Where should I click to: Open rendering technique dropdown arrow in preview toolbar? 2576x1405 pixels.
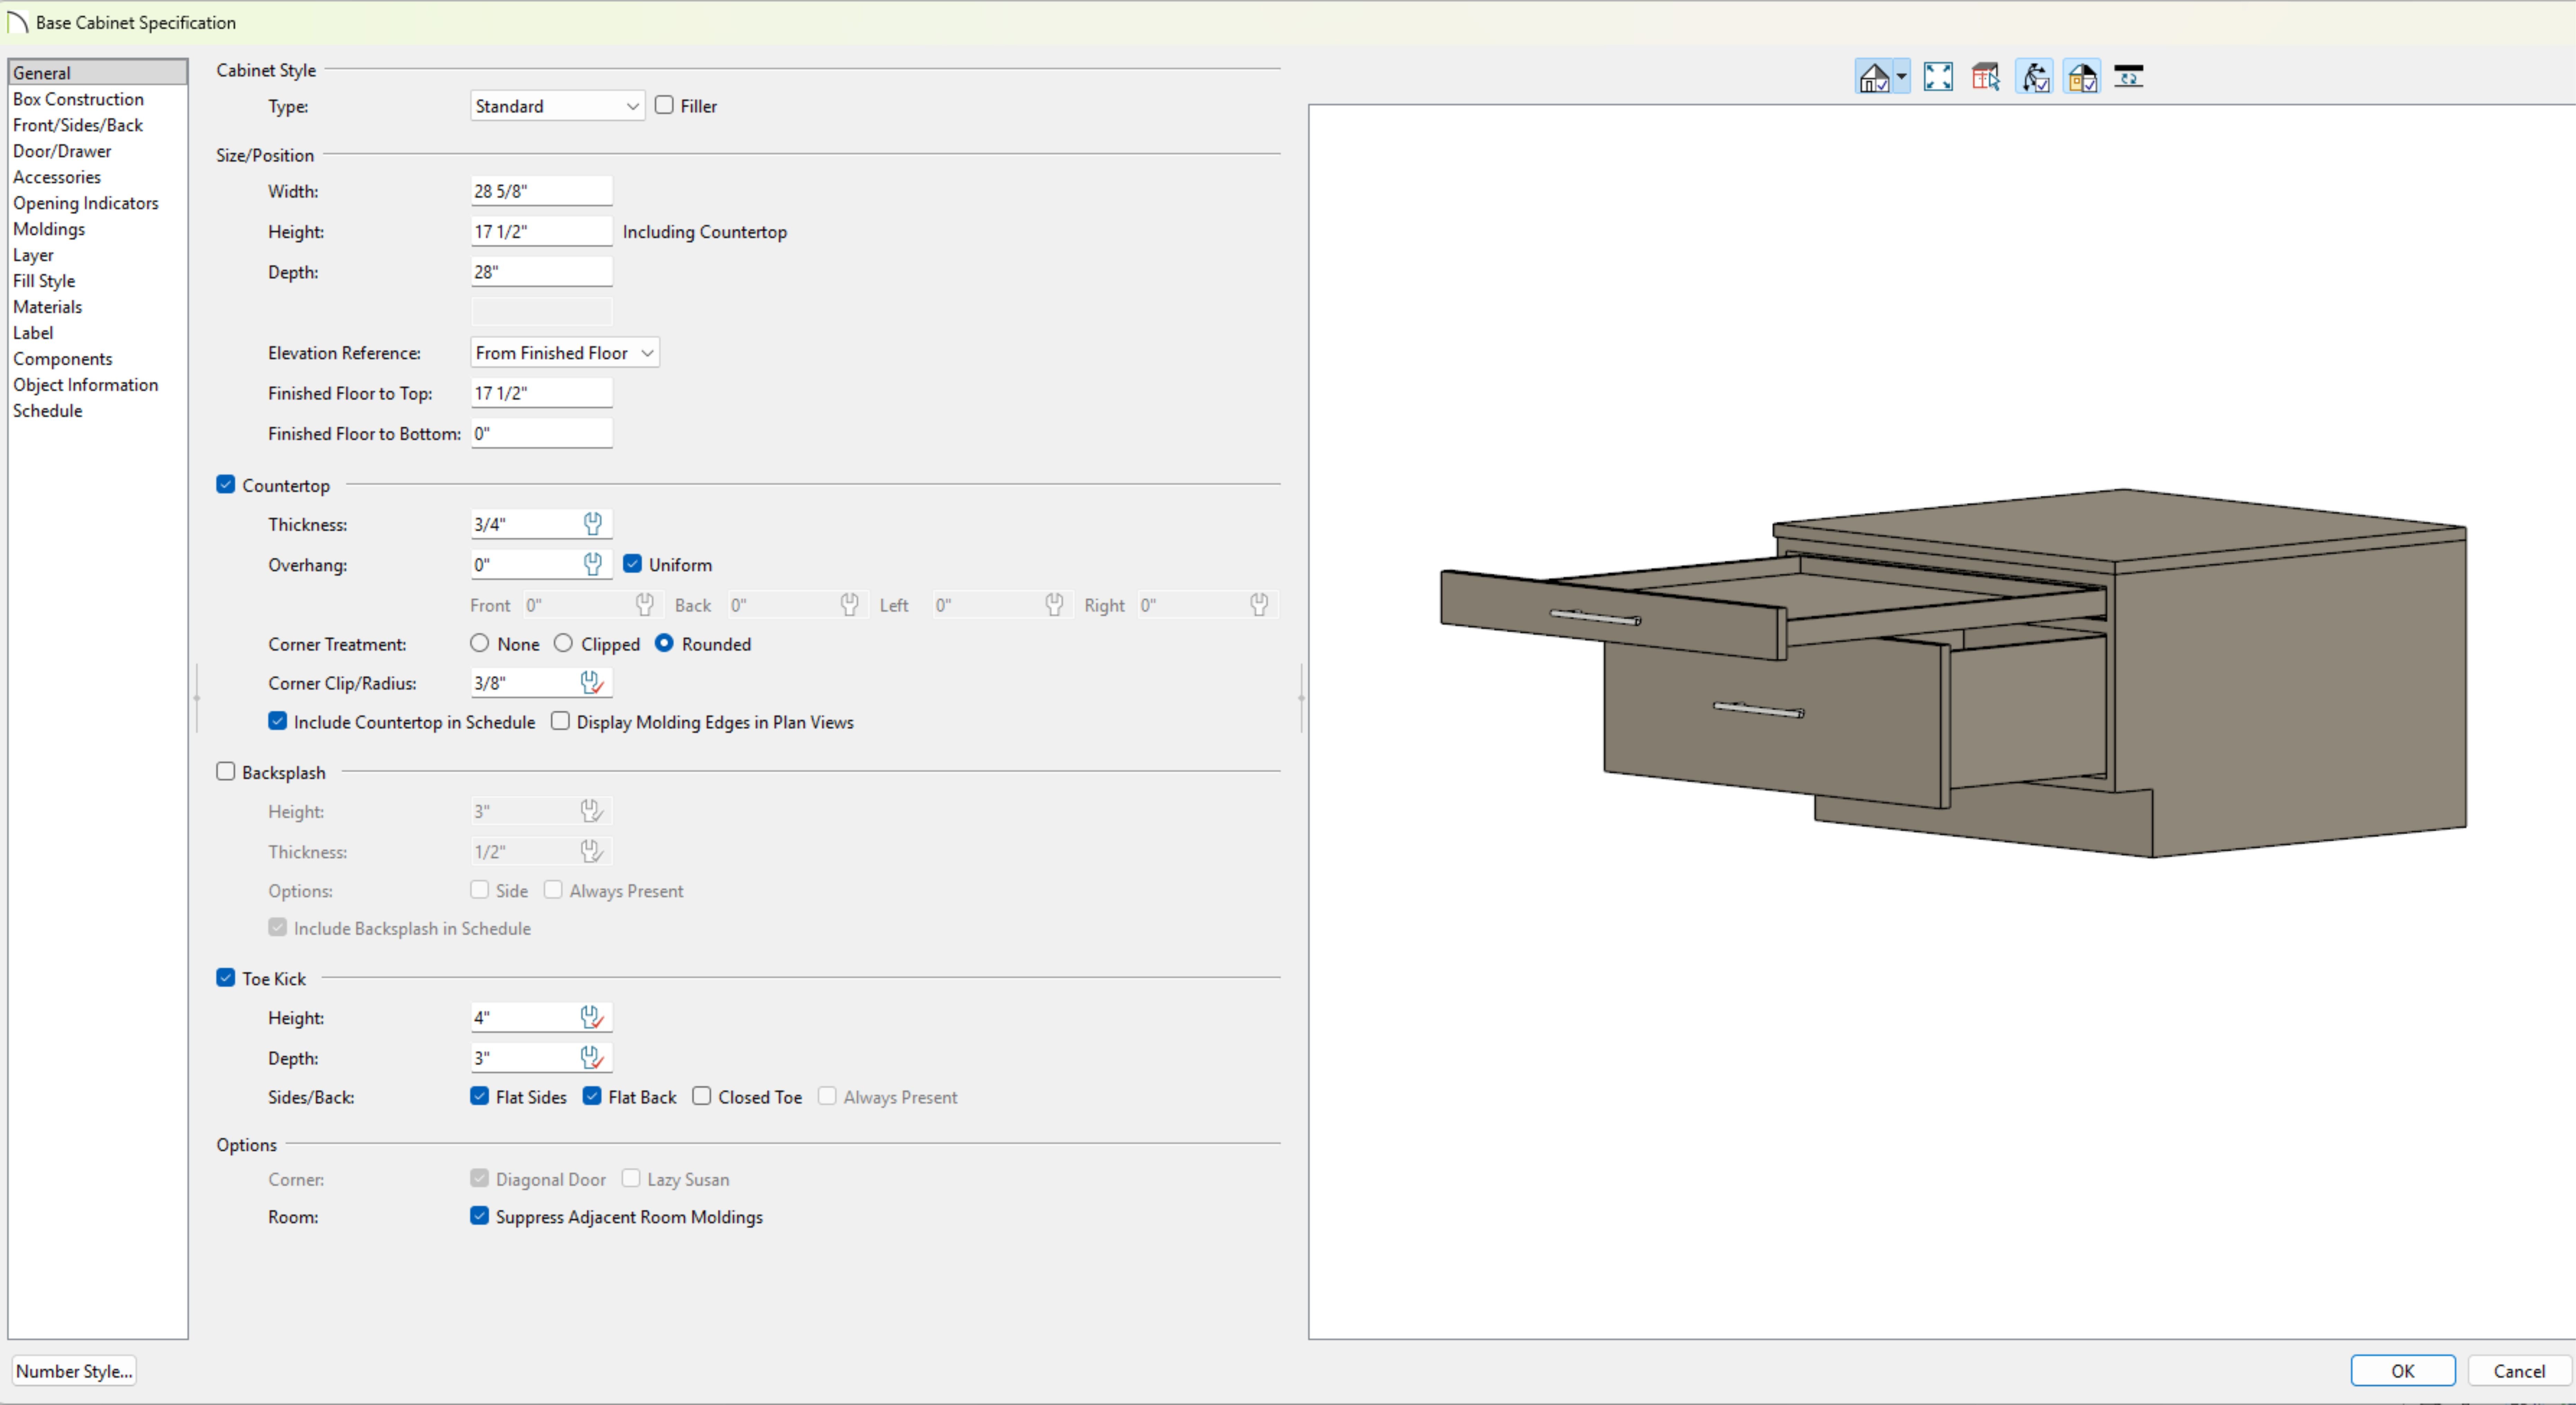tap(1901, 77)
